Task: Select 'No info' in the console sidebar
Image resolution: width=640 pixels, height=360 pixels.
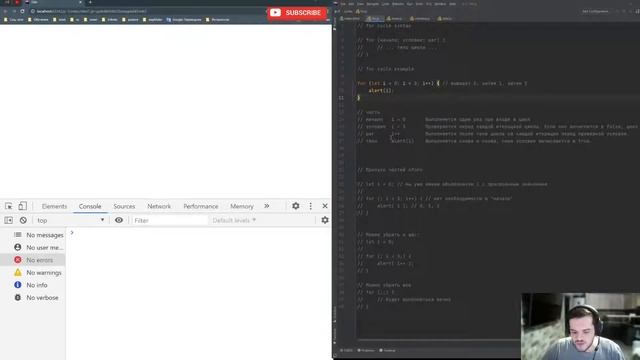Action: pos(33,285)
